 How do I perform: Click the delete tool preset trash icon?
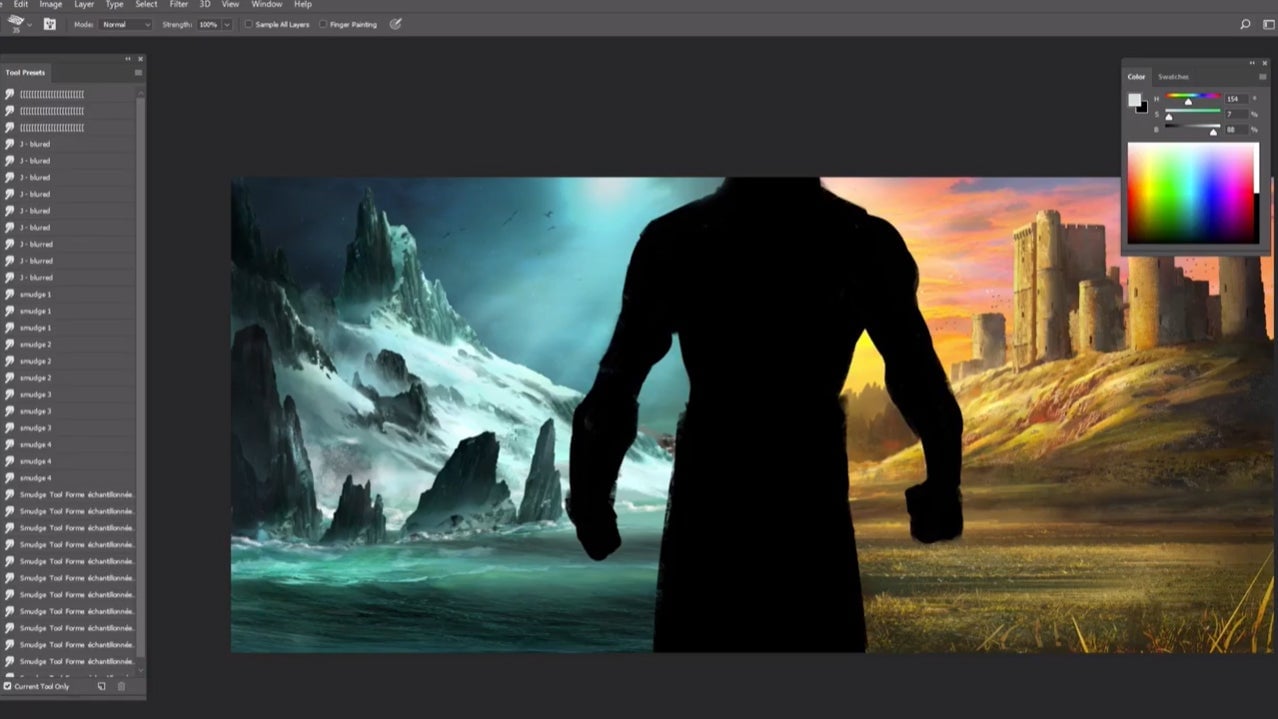122,687
